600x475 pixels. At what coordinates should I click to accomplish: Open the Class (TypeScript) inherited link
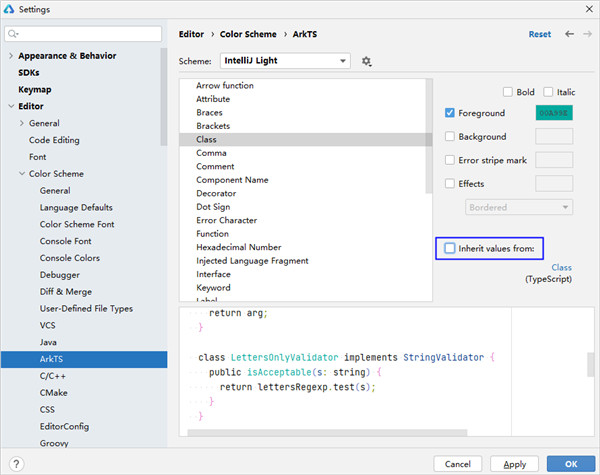point(561,268)
